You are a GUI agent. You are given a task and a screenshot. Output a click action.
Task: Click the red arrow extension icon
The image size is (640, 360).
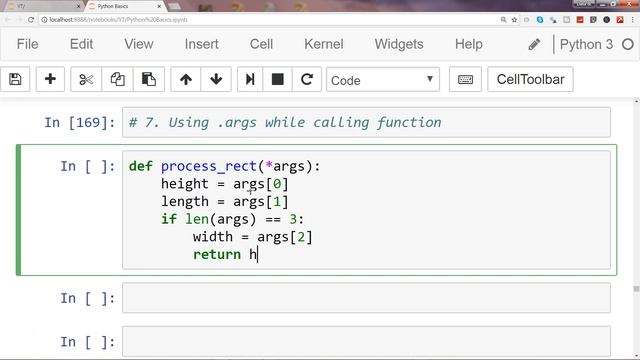(x=620, y=20)
